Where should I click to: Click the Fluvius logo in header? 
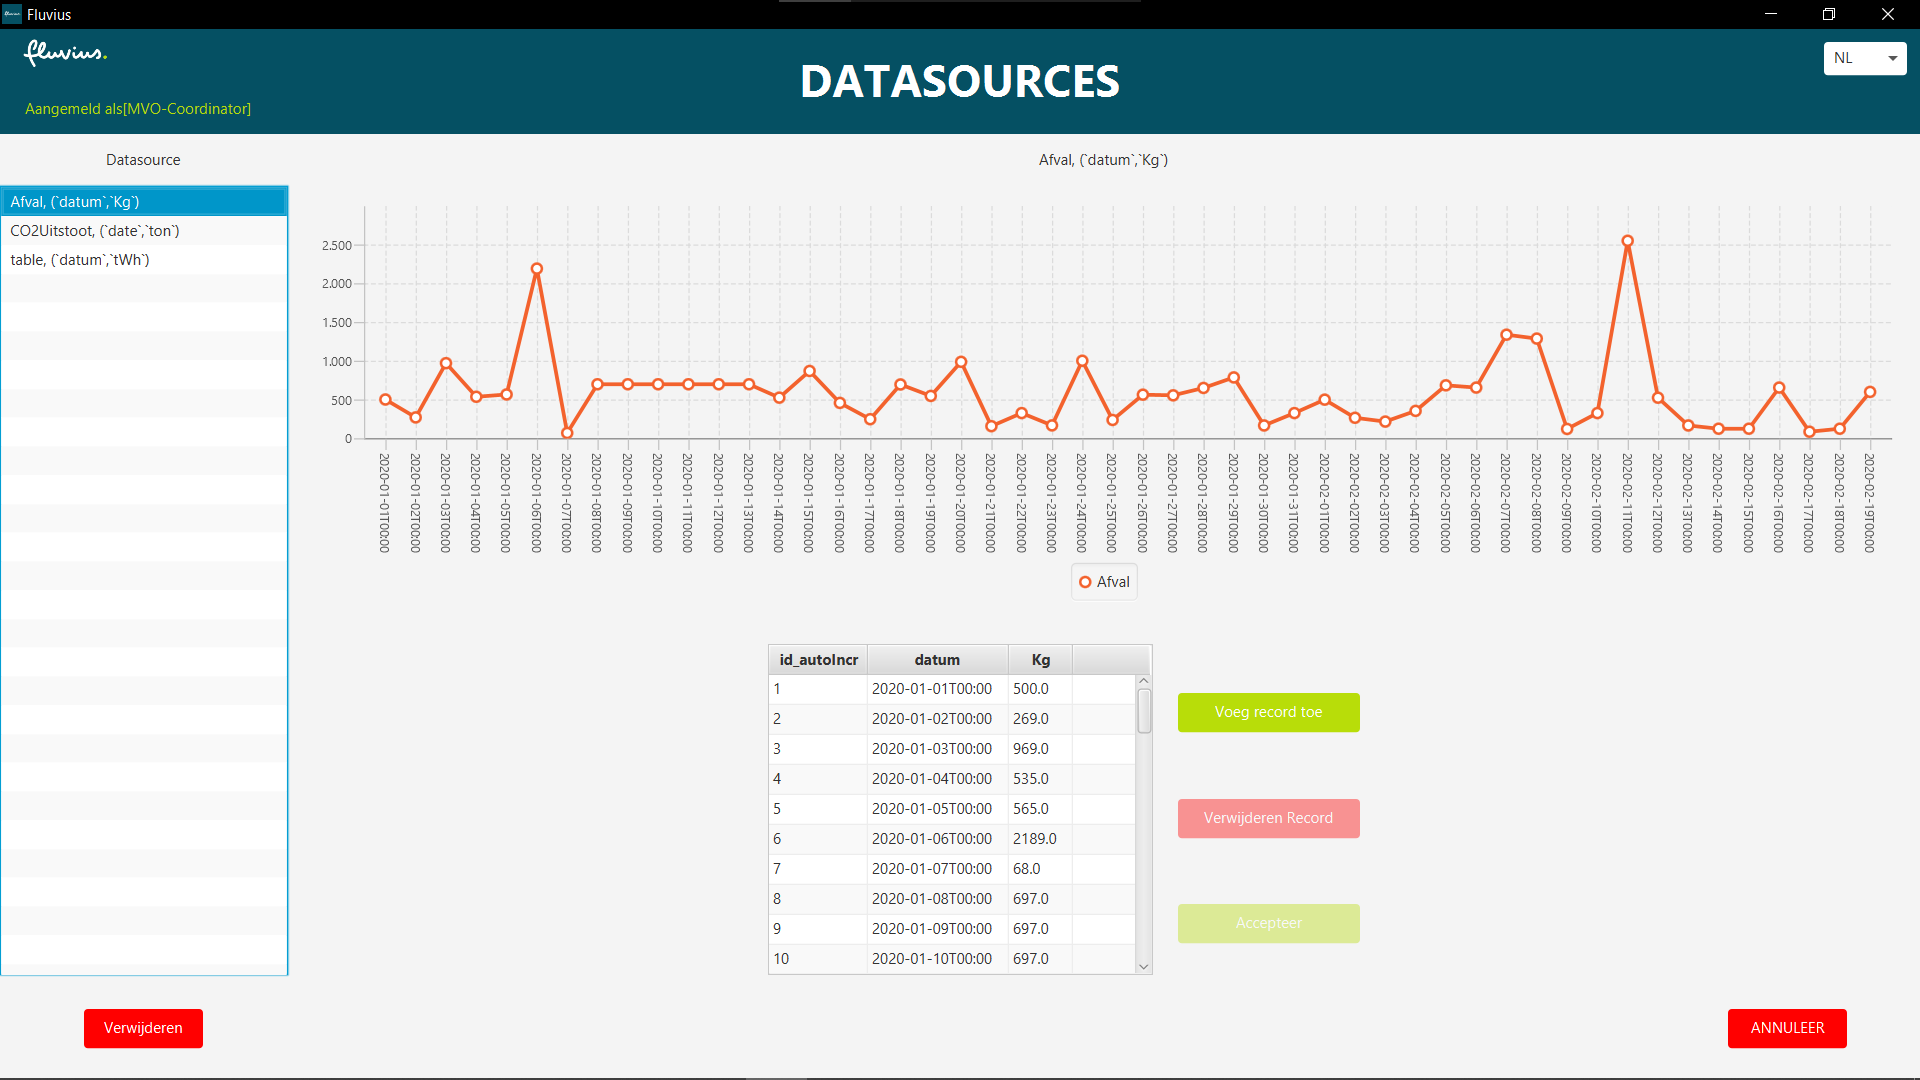(x=65, y=53)
